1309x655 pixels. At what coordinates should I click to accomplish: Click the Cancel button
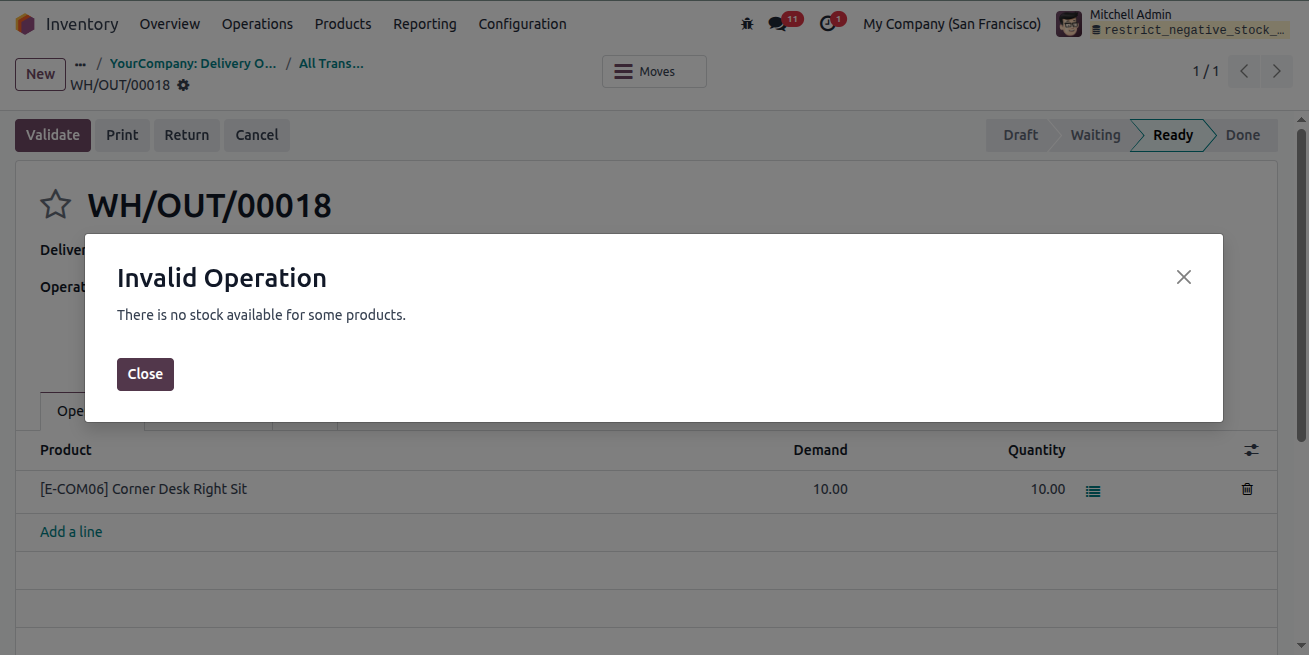click(x=257, y=135)
